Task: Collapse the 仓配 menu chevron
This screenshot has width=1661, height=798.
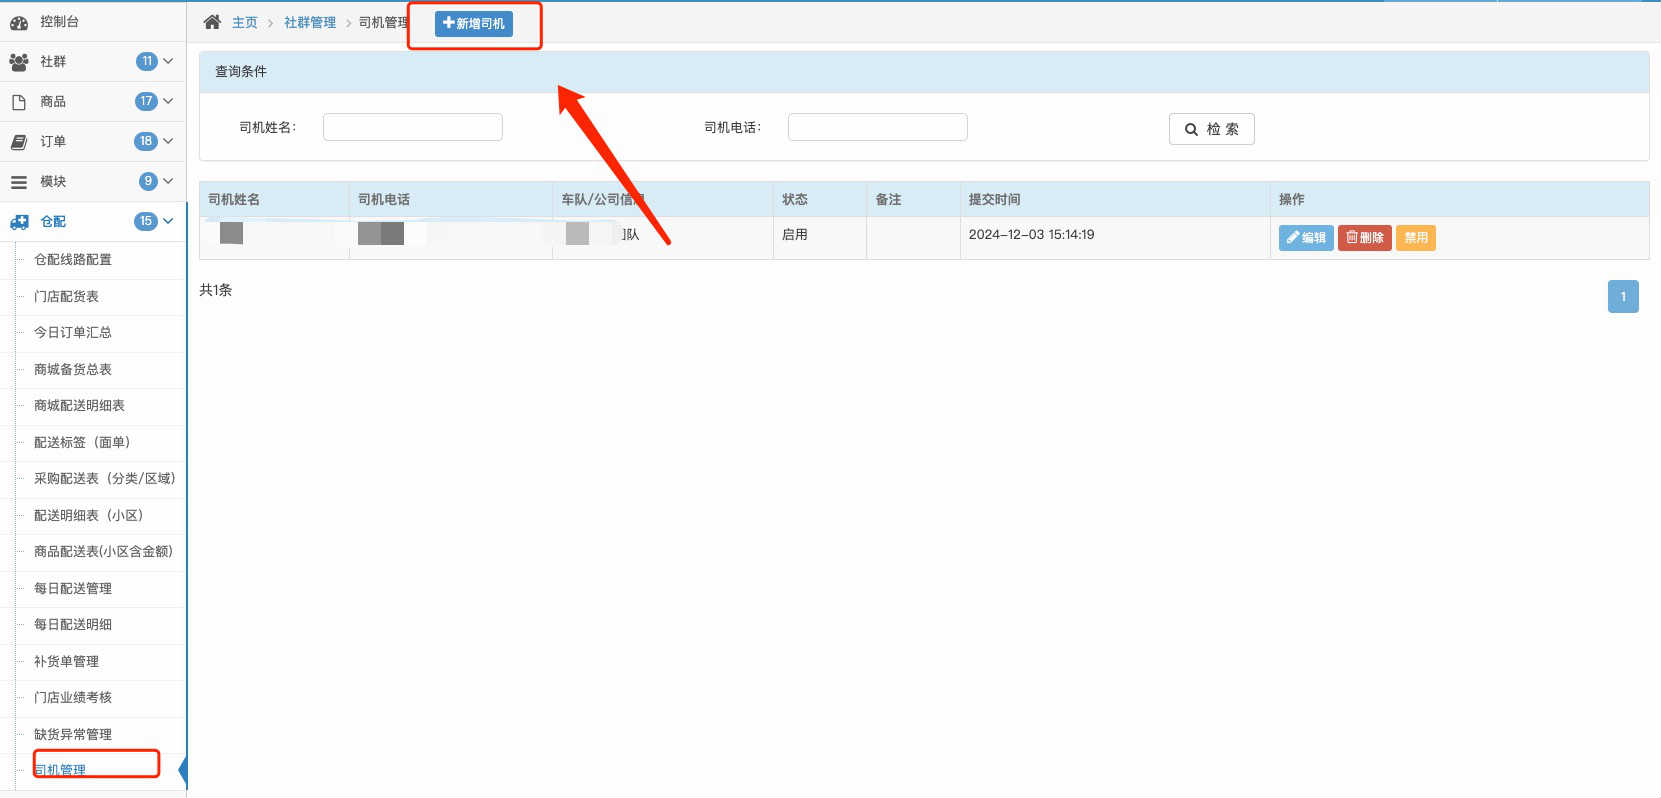Action: (168, 221)
